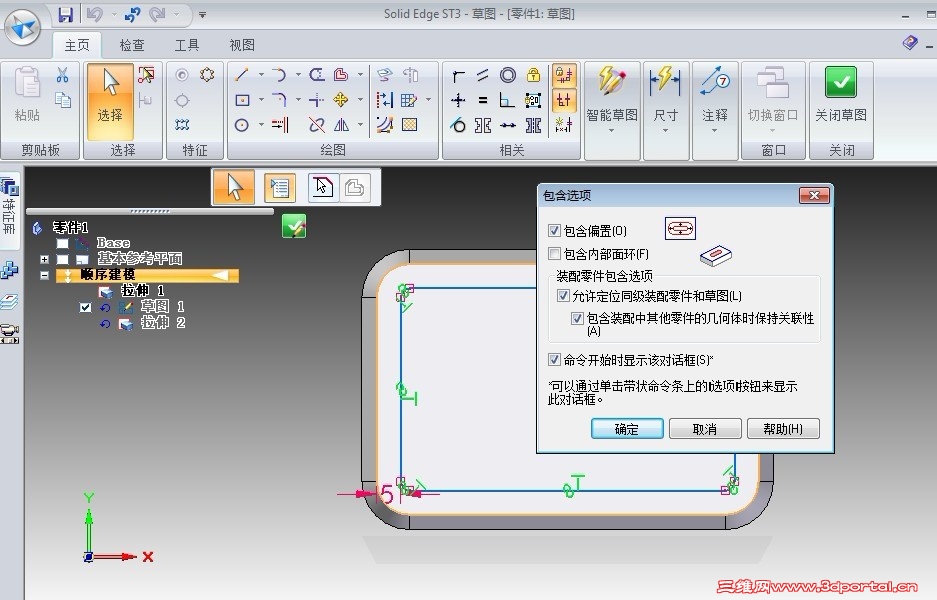The image size is (937, 600).
Task: Switch to the 视图 ribbon tab
Action: (241, 45)
